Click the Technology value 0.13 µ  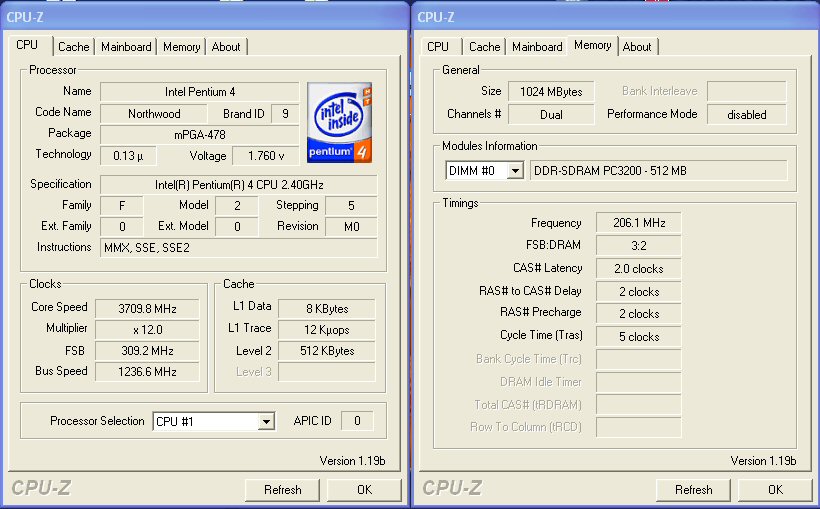[x=128, y=156]
